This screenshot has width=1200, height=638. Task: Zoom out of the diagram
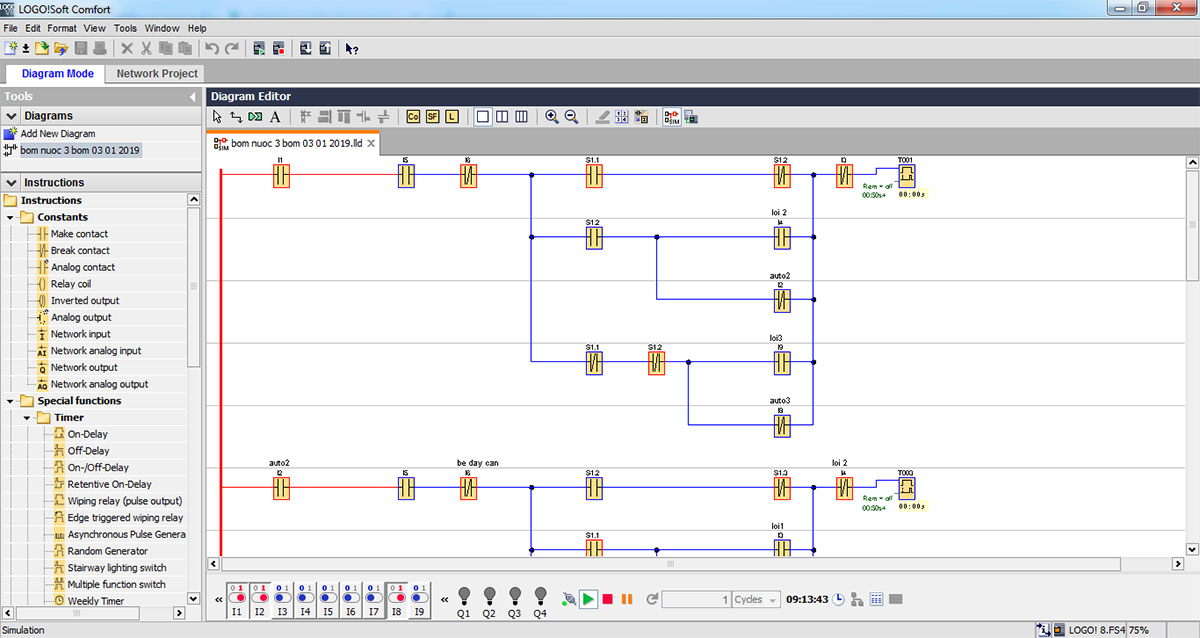tap(571, 117)
